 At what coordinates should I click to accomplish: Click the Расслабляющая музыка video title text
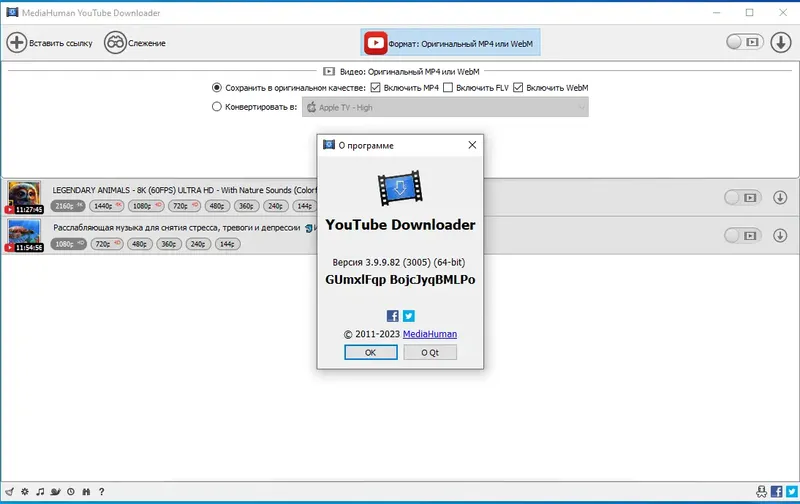tap(177, 228)
